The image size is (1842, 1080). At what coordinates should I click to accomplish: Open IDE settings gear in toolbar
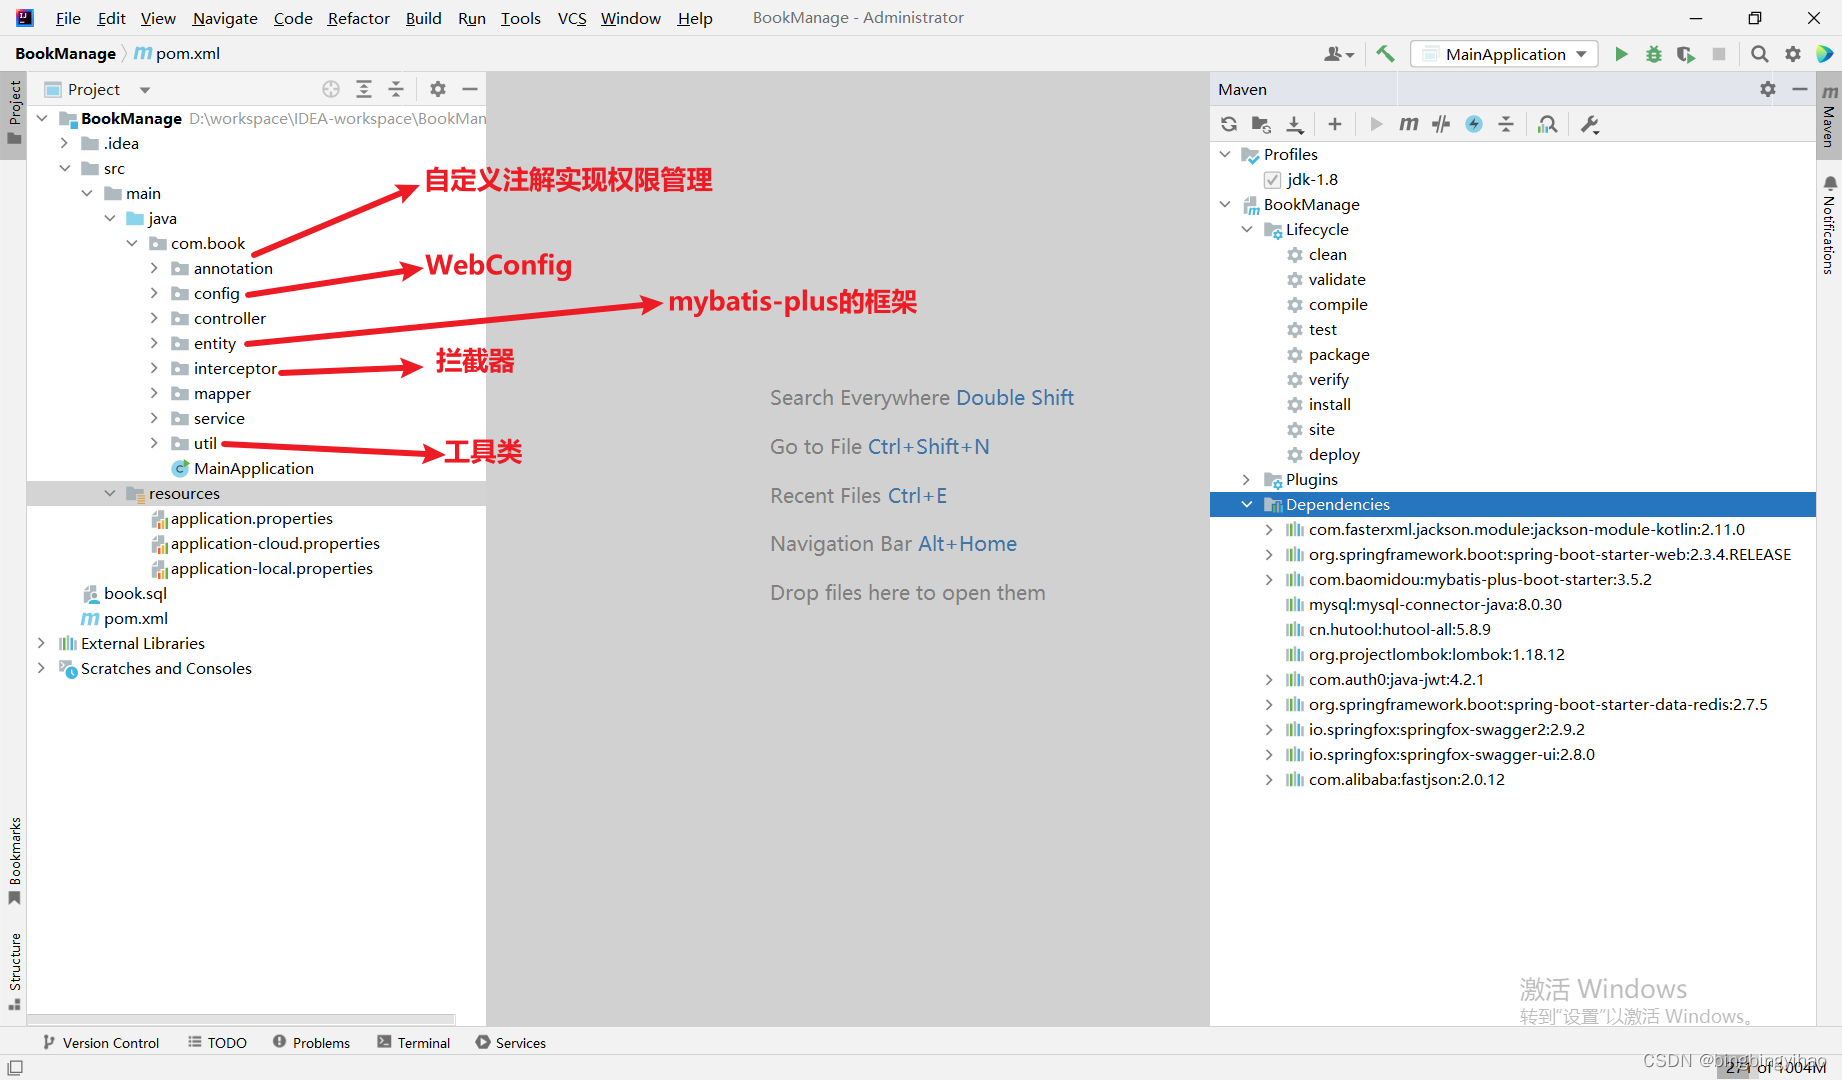[x=1793, y=54]
